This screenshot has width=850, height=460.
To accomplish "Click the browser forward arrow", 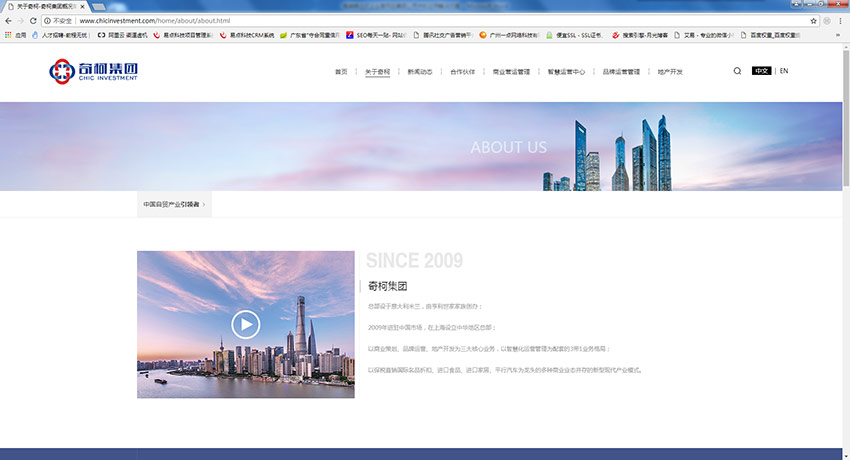I will click(21, 21).
